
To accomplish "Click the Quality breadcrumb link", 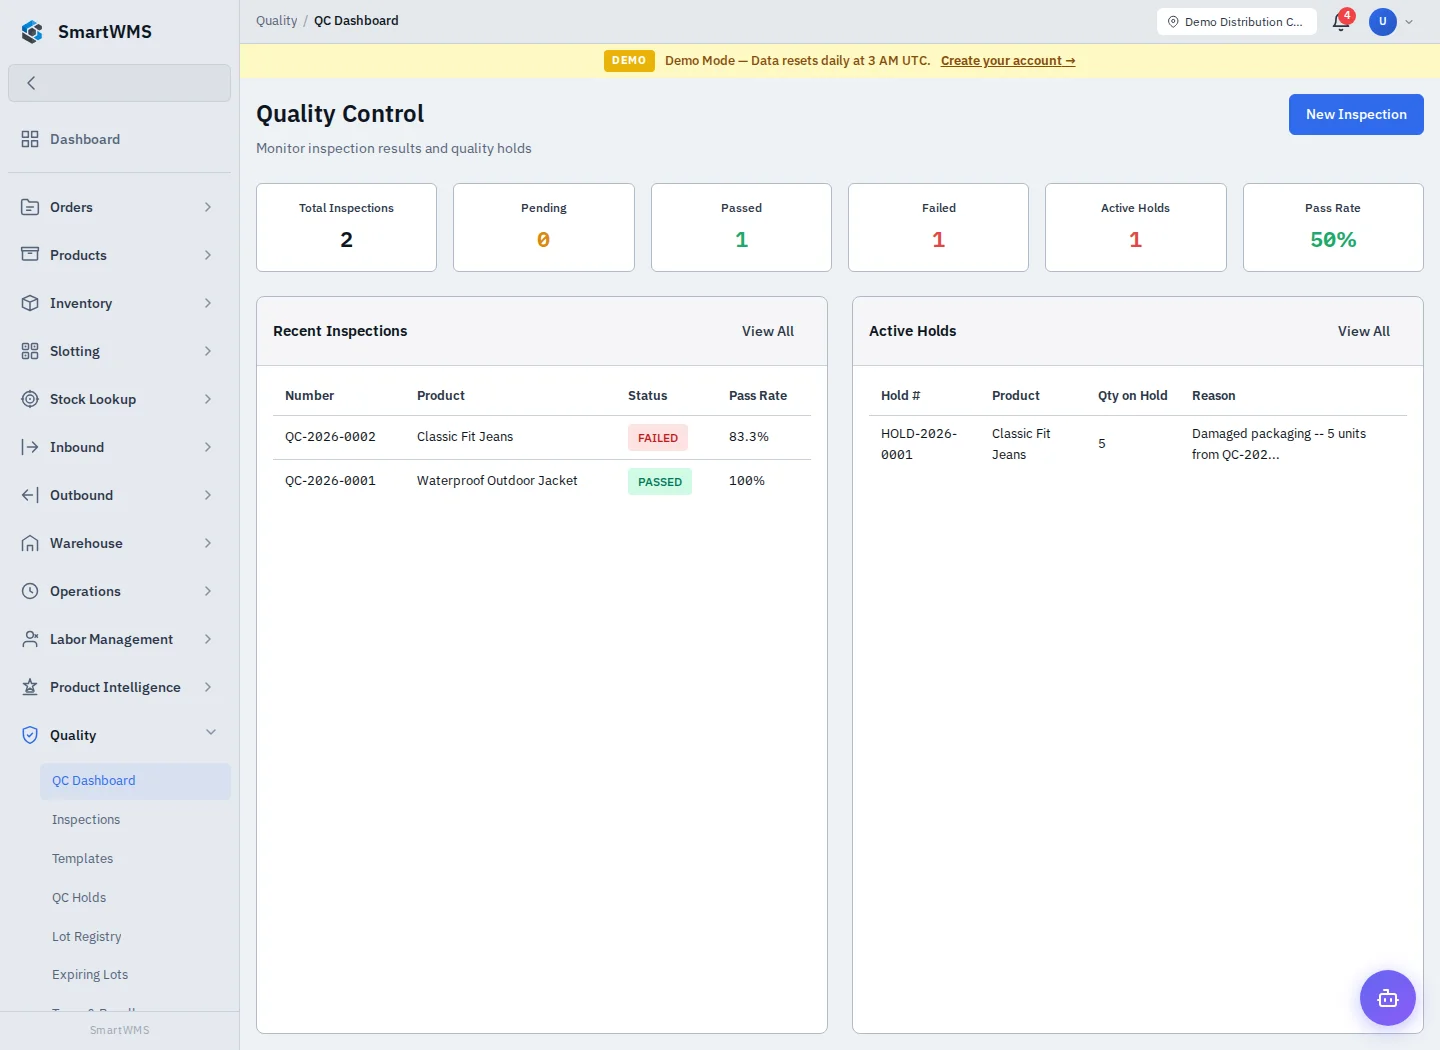I will [x=276, y=21].
